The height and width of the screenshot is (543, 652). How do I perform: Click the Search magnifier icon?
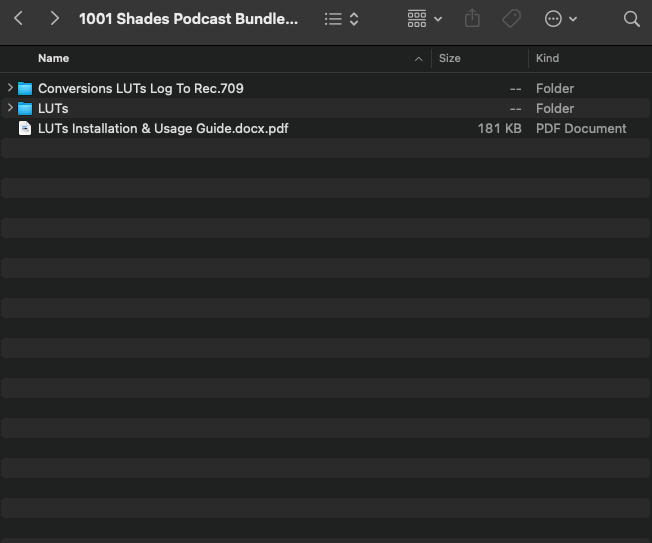click(631, 19)
